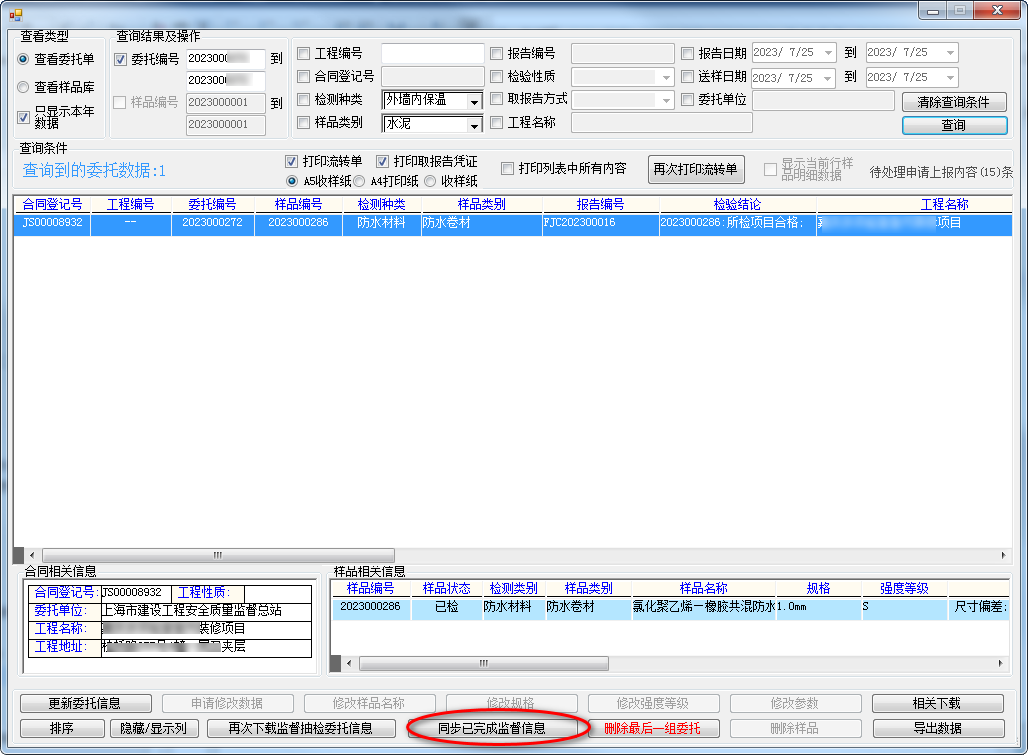Select the result row with 委托编号 2023000272

(210, 223)
